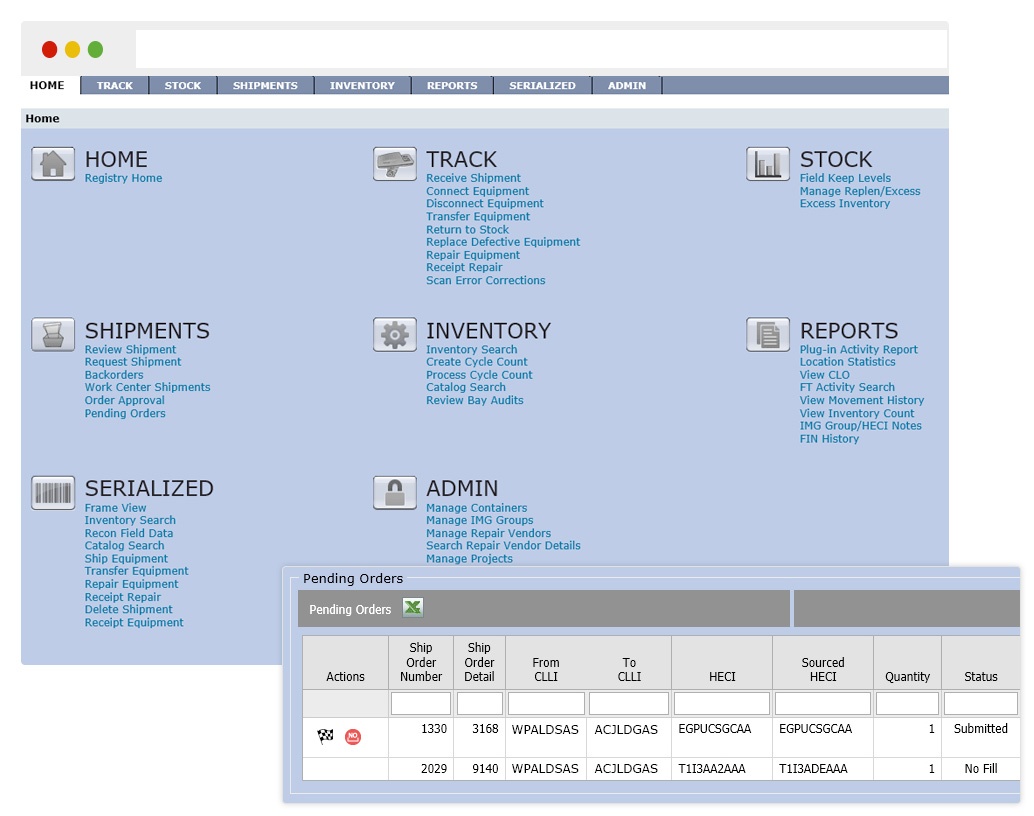The height and width of the screenshot is (816, 1034).
Task: Open Frame View link
Action: pos(115,508)
